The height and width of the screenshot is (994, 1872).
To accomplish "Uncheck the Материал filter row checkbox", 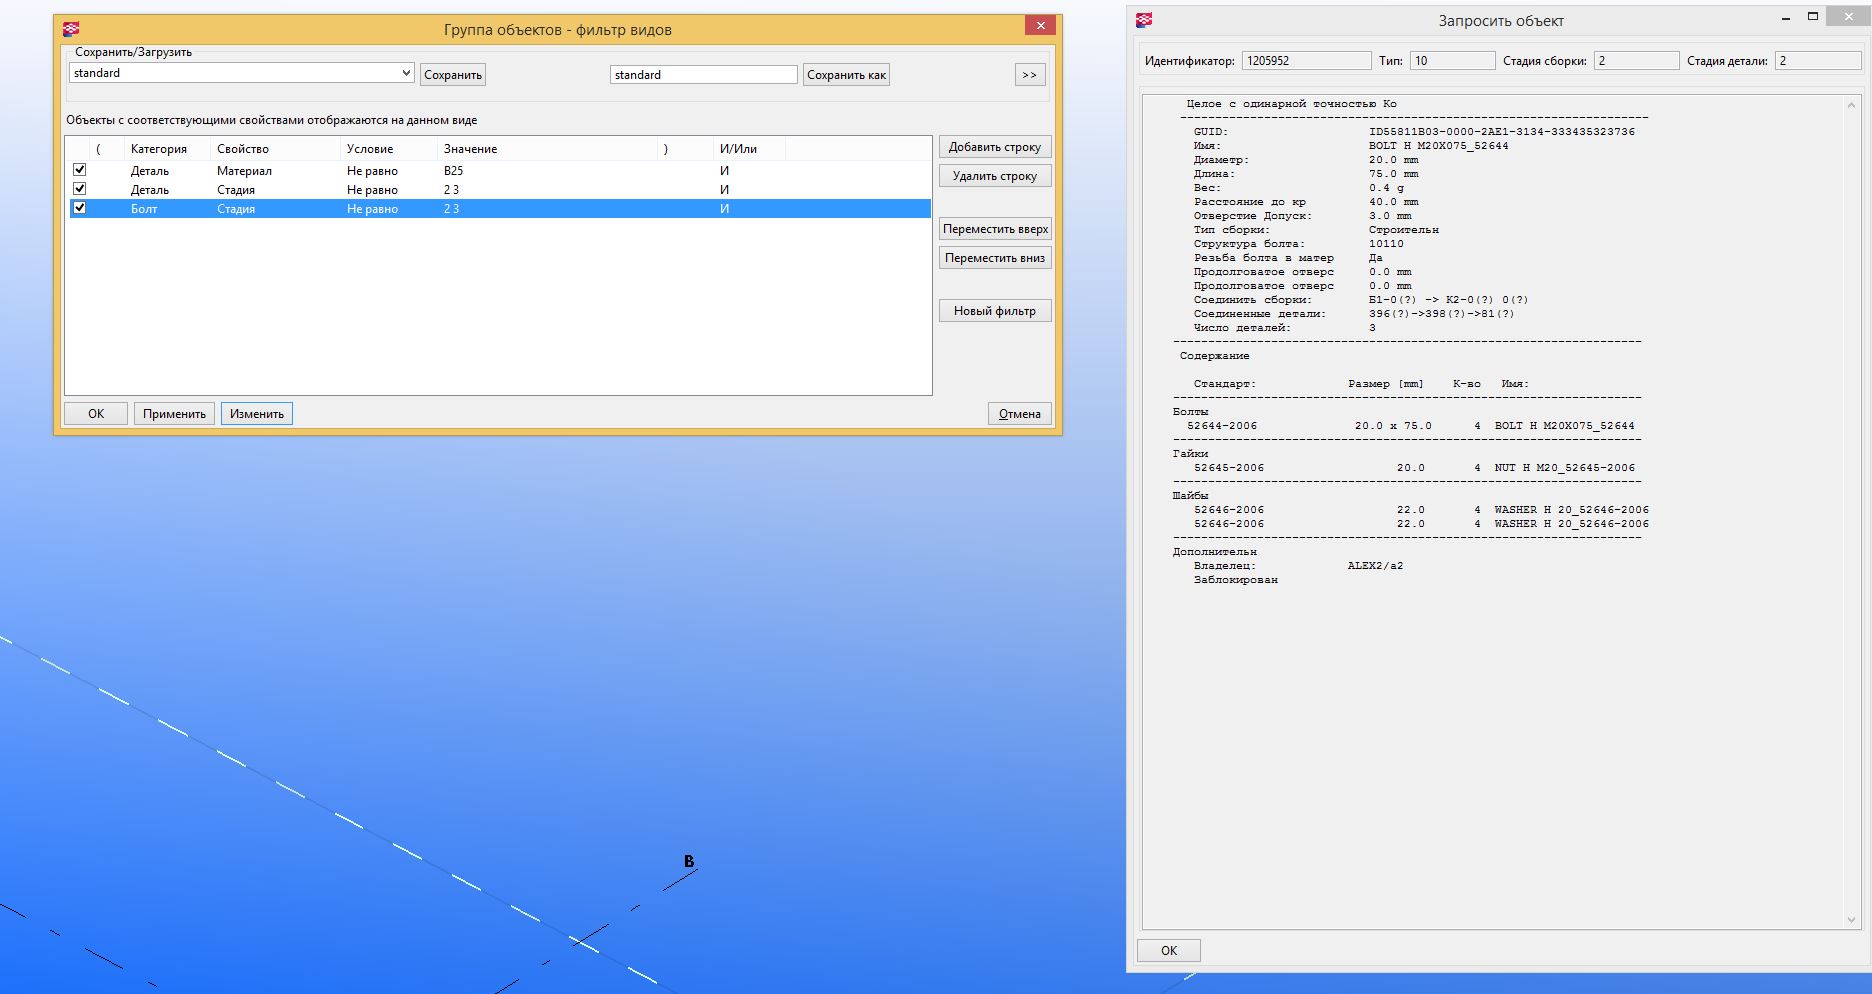I will tap(80, 170).
